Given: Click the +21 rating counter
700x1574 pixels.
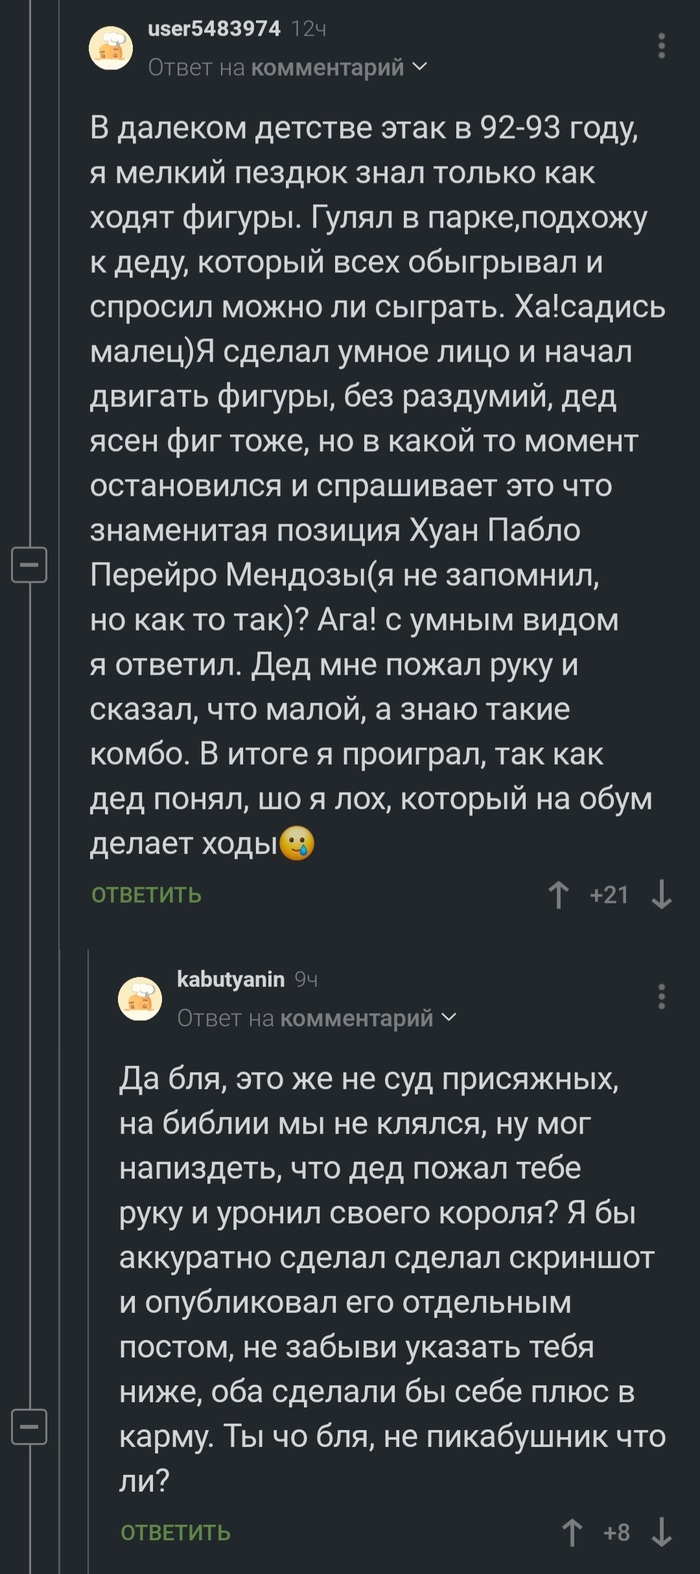Looking at the screenshot, I should [609, 894].
